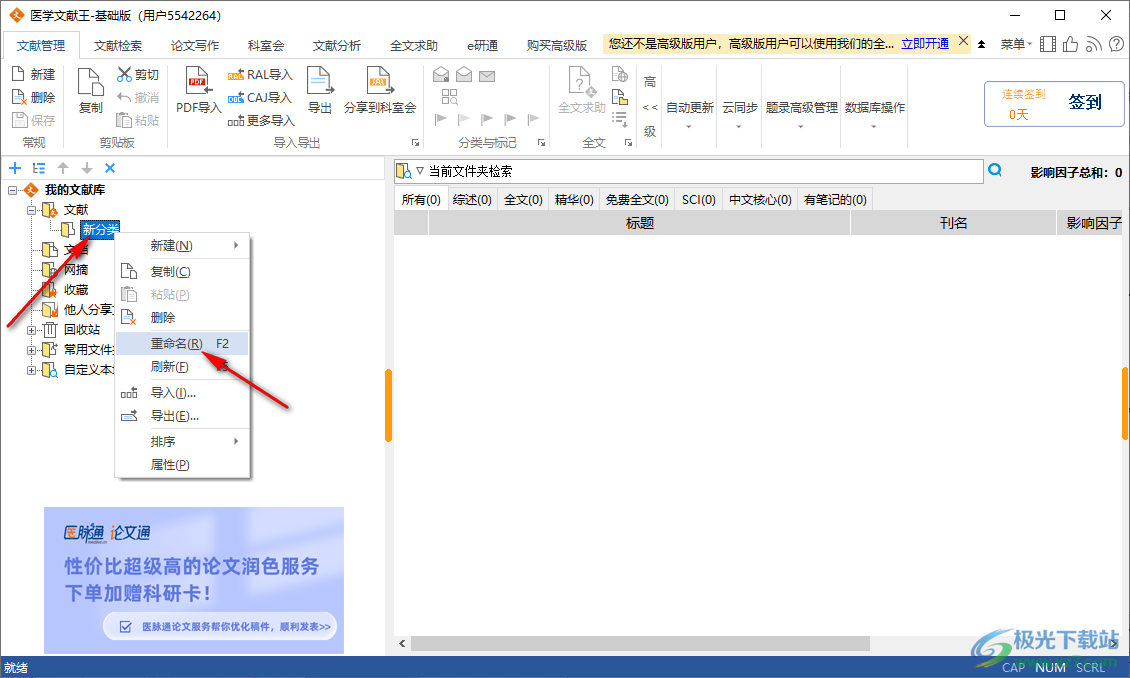
Task: Click the 剪切 scissors icon
Action: point(124,74)
